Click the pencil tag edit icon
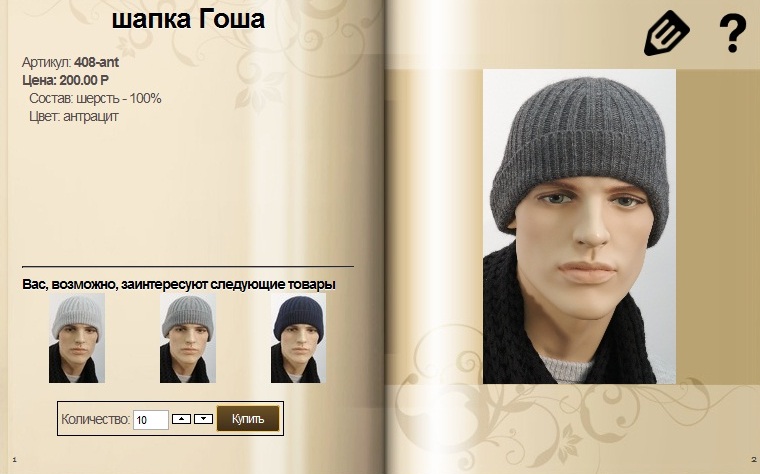Viewport: 760px width, 474px height. (667, 33)
